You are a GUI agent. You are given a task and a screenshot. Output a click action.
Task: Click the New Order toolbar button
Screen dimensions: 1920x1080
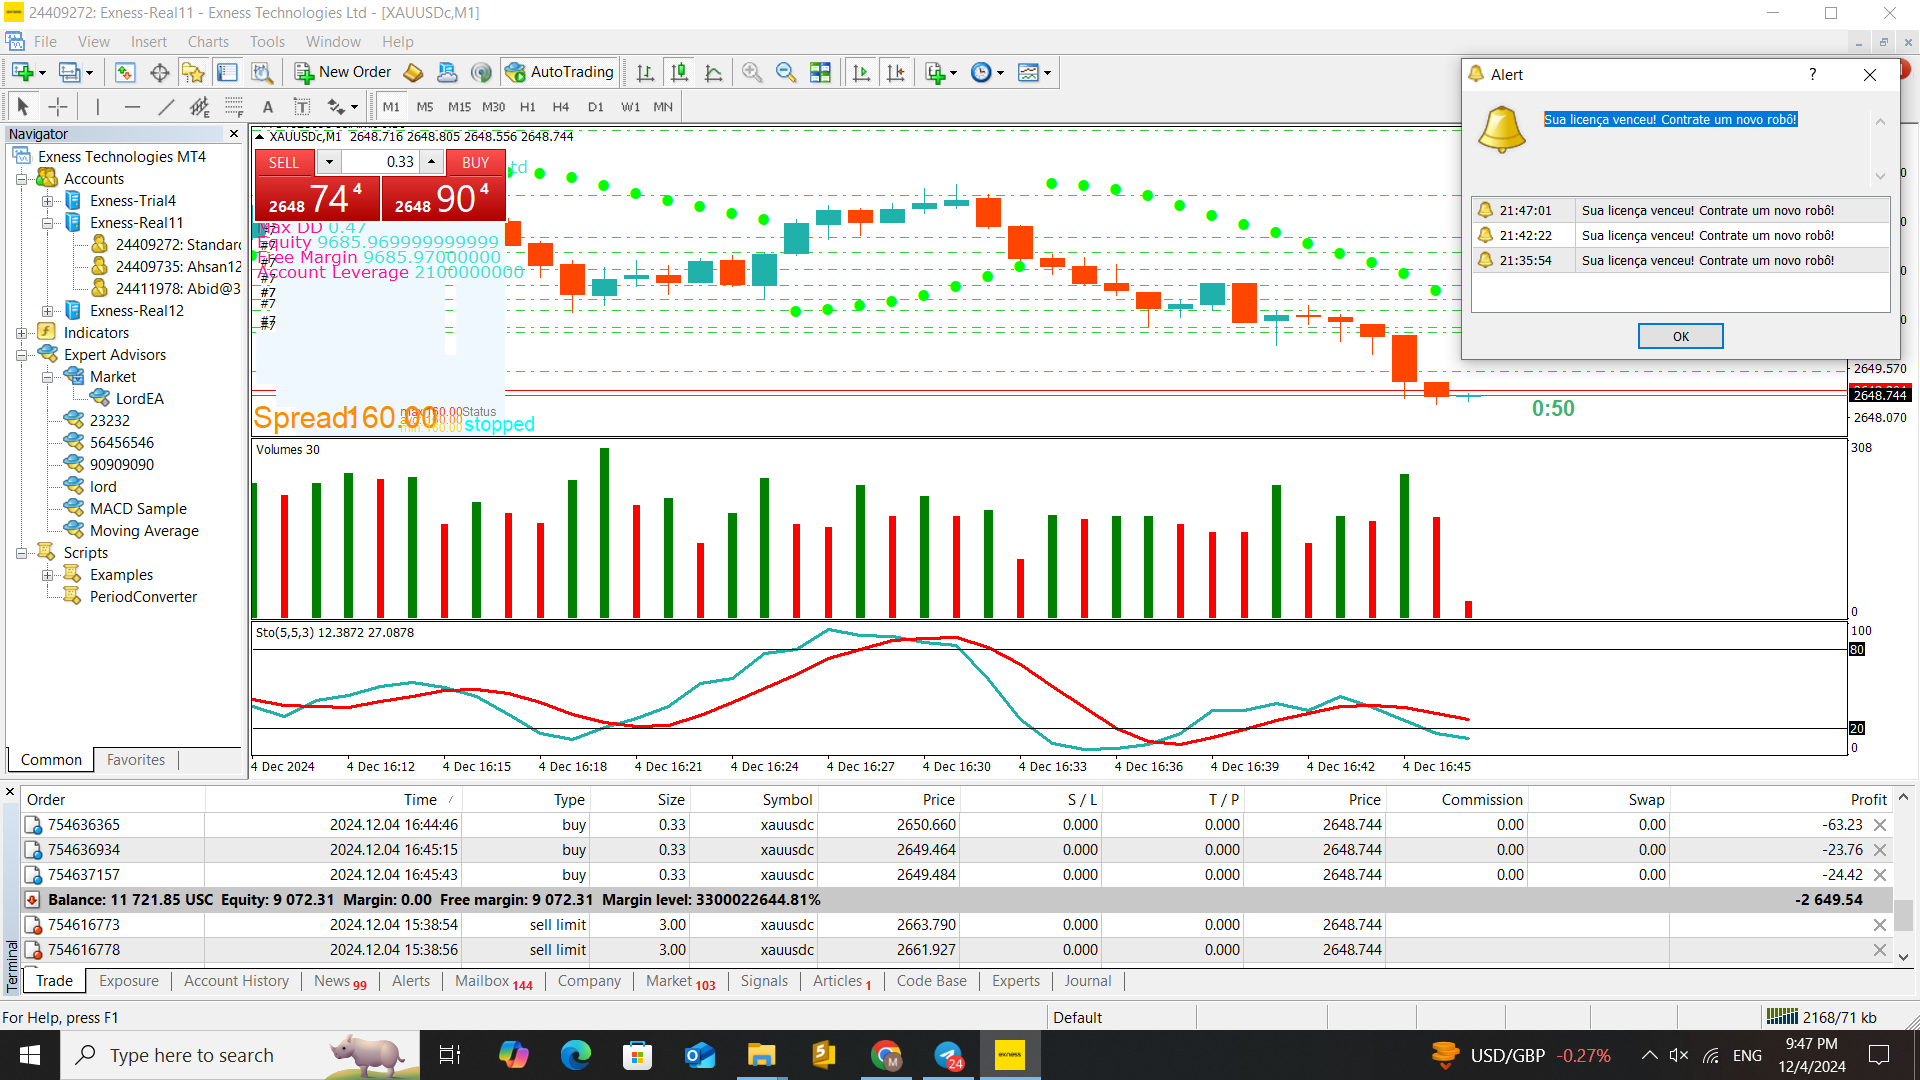(x=343, y=72)
